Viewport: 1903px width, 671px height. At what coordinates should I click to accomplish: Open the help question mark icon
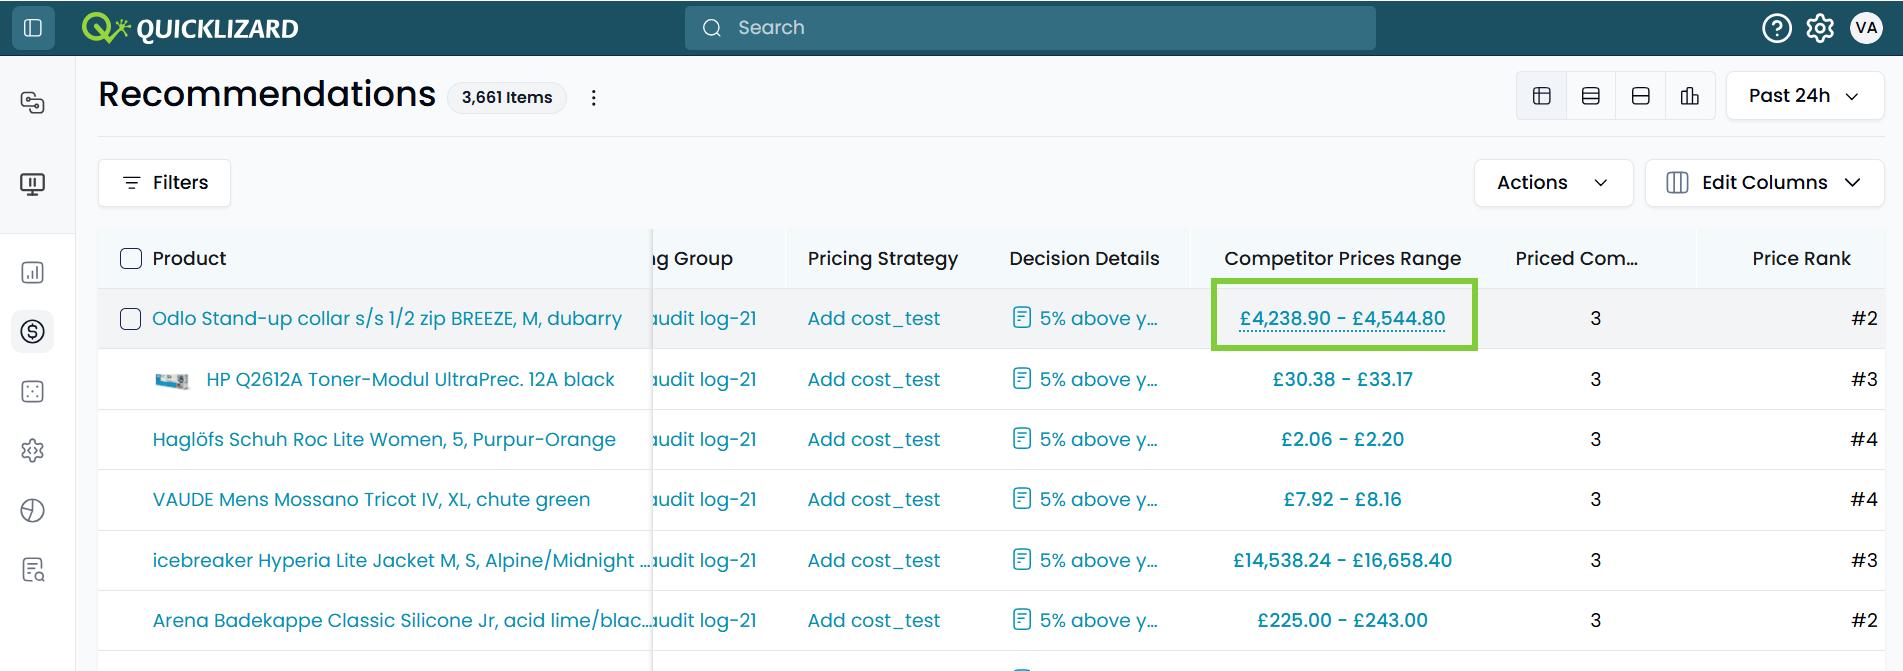point(1776,28)
